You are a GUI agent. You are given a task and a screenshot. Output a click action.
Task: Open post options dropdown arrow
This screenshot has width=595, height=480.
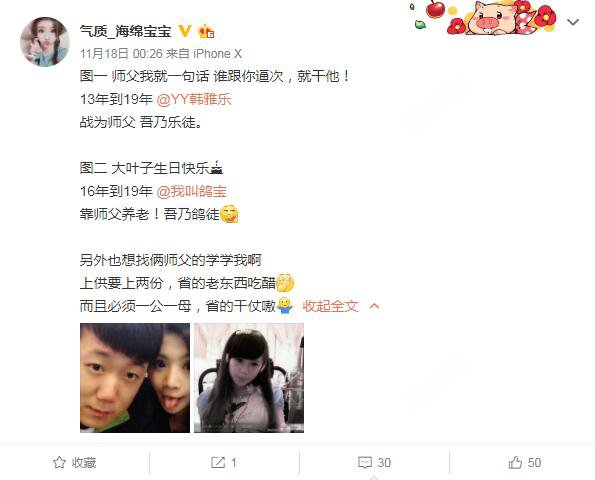pos(573,22)
